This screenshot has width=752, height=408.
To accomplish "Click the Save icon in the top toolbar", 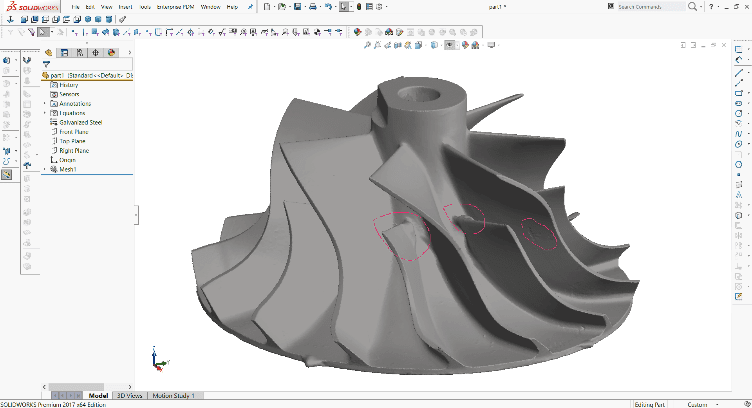I will tap(297, 7).
